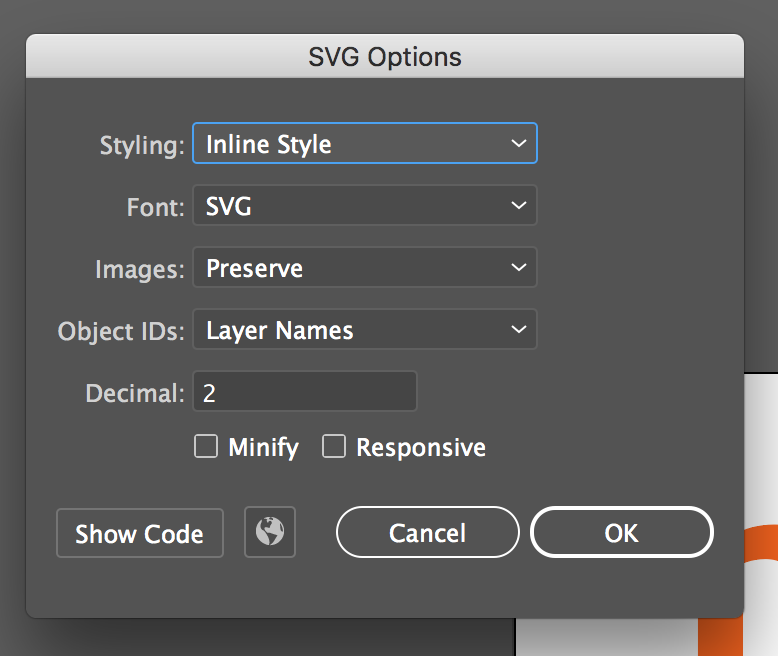Screen dimensions: 778x656
Task: Click the Decimal label
Action: coord(135,393)
